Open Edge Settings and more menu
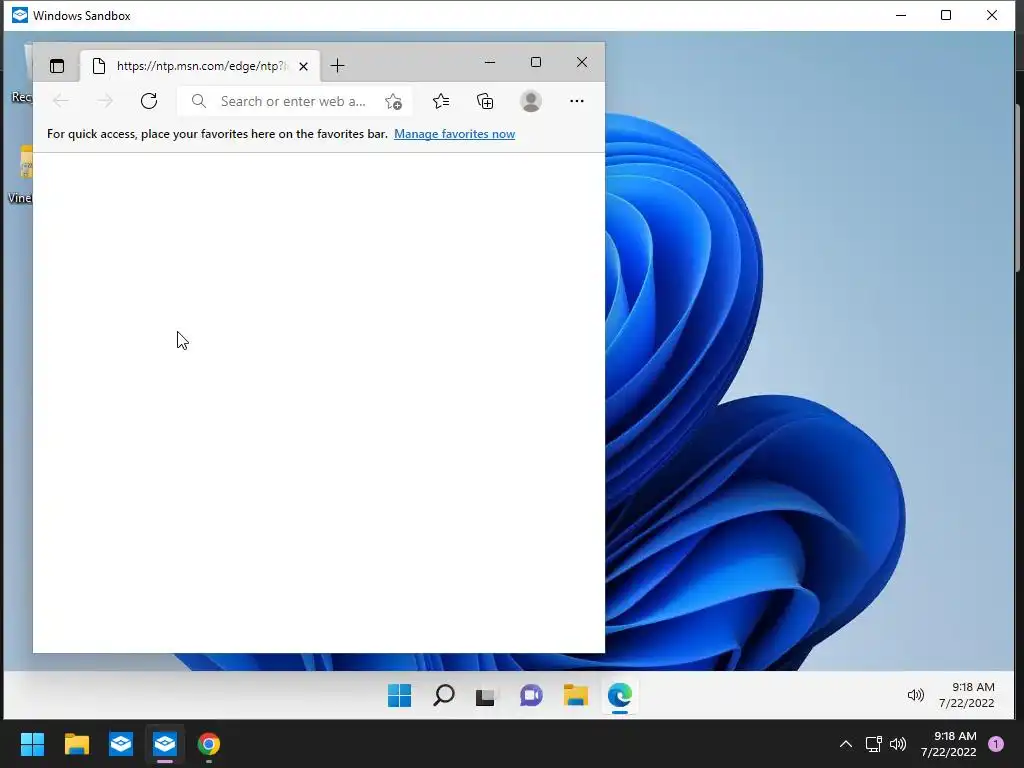Image resolution: width=1024 pixels, height=768 pixels. pyautogui.click(x=577, y=101)
